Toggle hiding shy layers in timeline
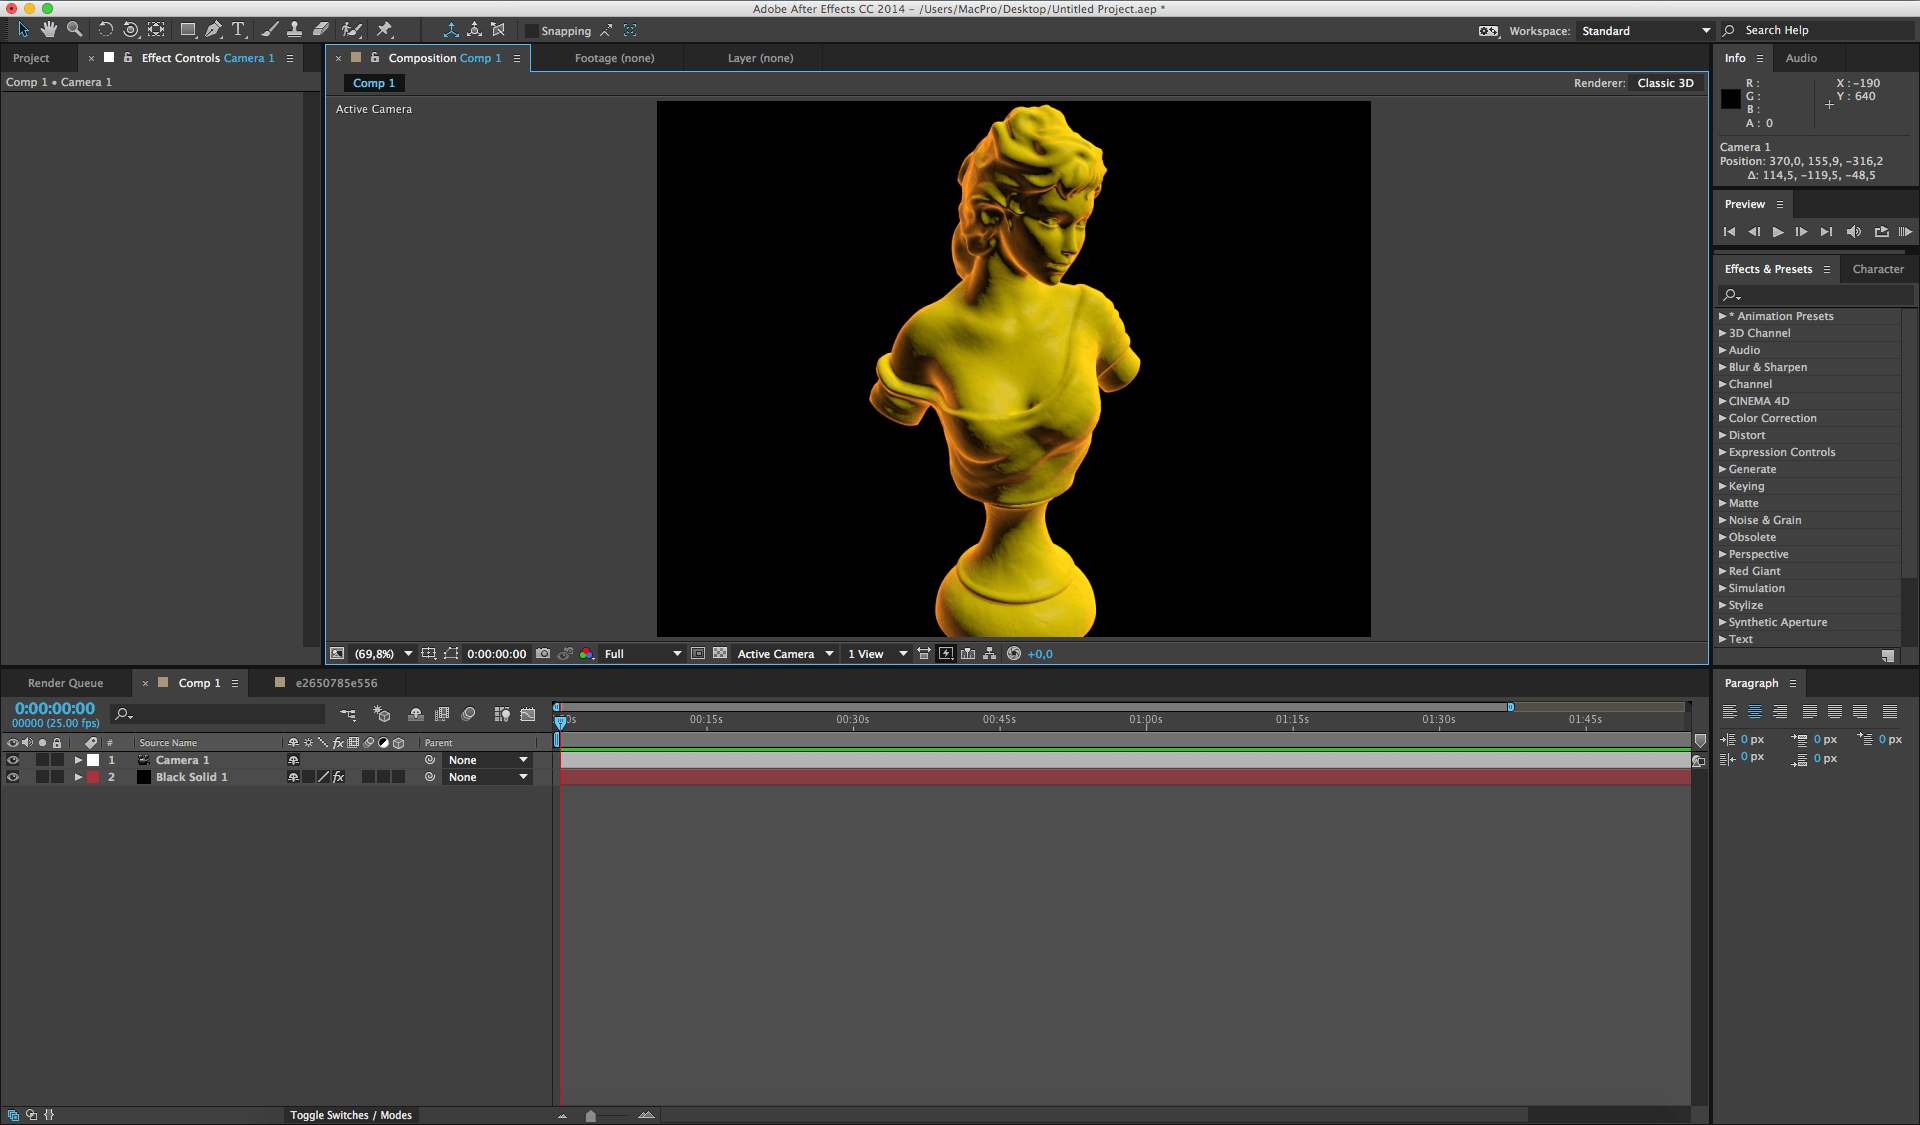This screenshot has height=1125, width=1920. point(416,714)
